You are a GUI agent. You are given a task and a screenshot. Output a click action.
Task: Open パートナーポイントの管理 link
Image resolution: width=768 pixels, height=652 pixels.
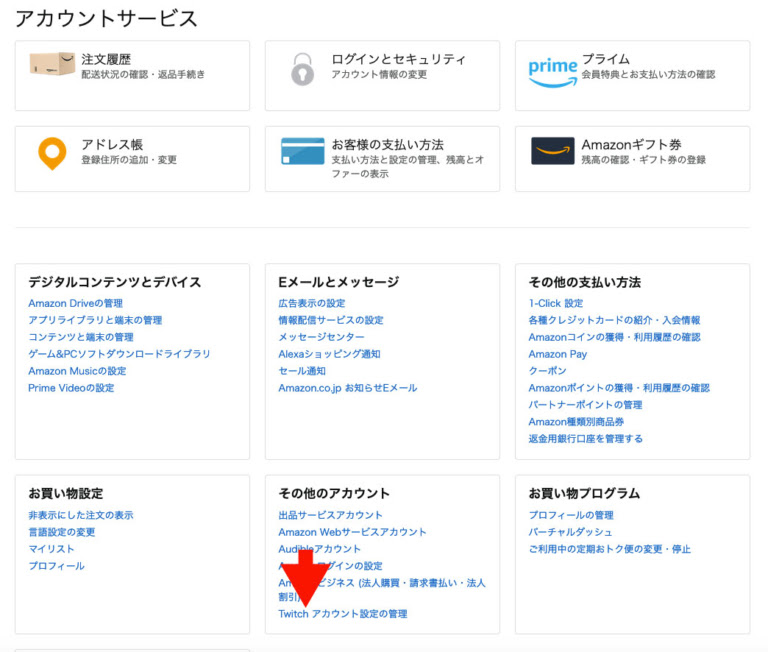click(x=585, y=405)
